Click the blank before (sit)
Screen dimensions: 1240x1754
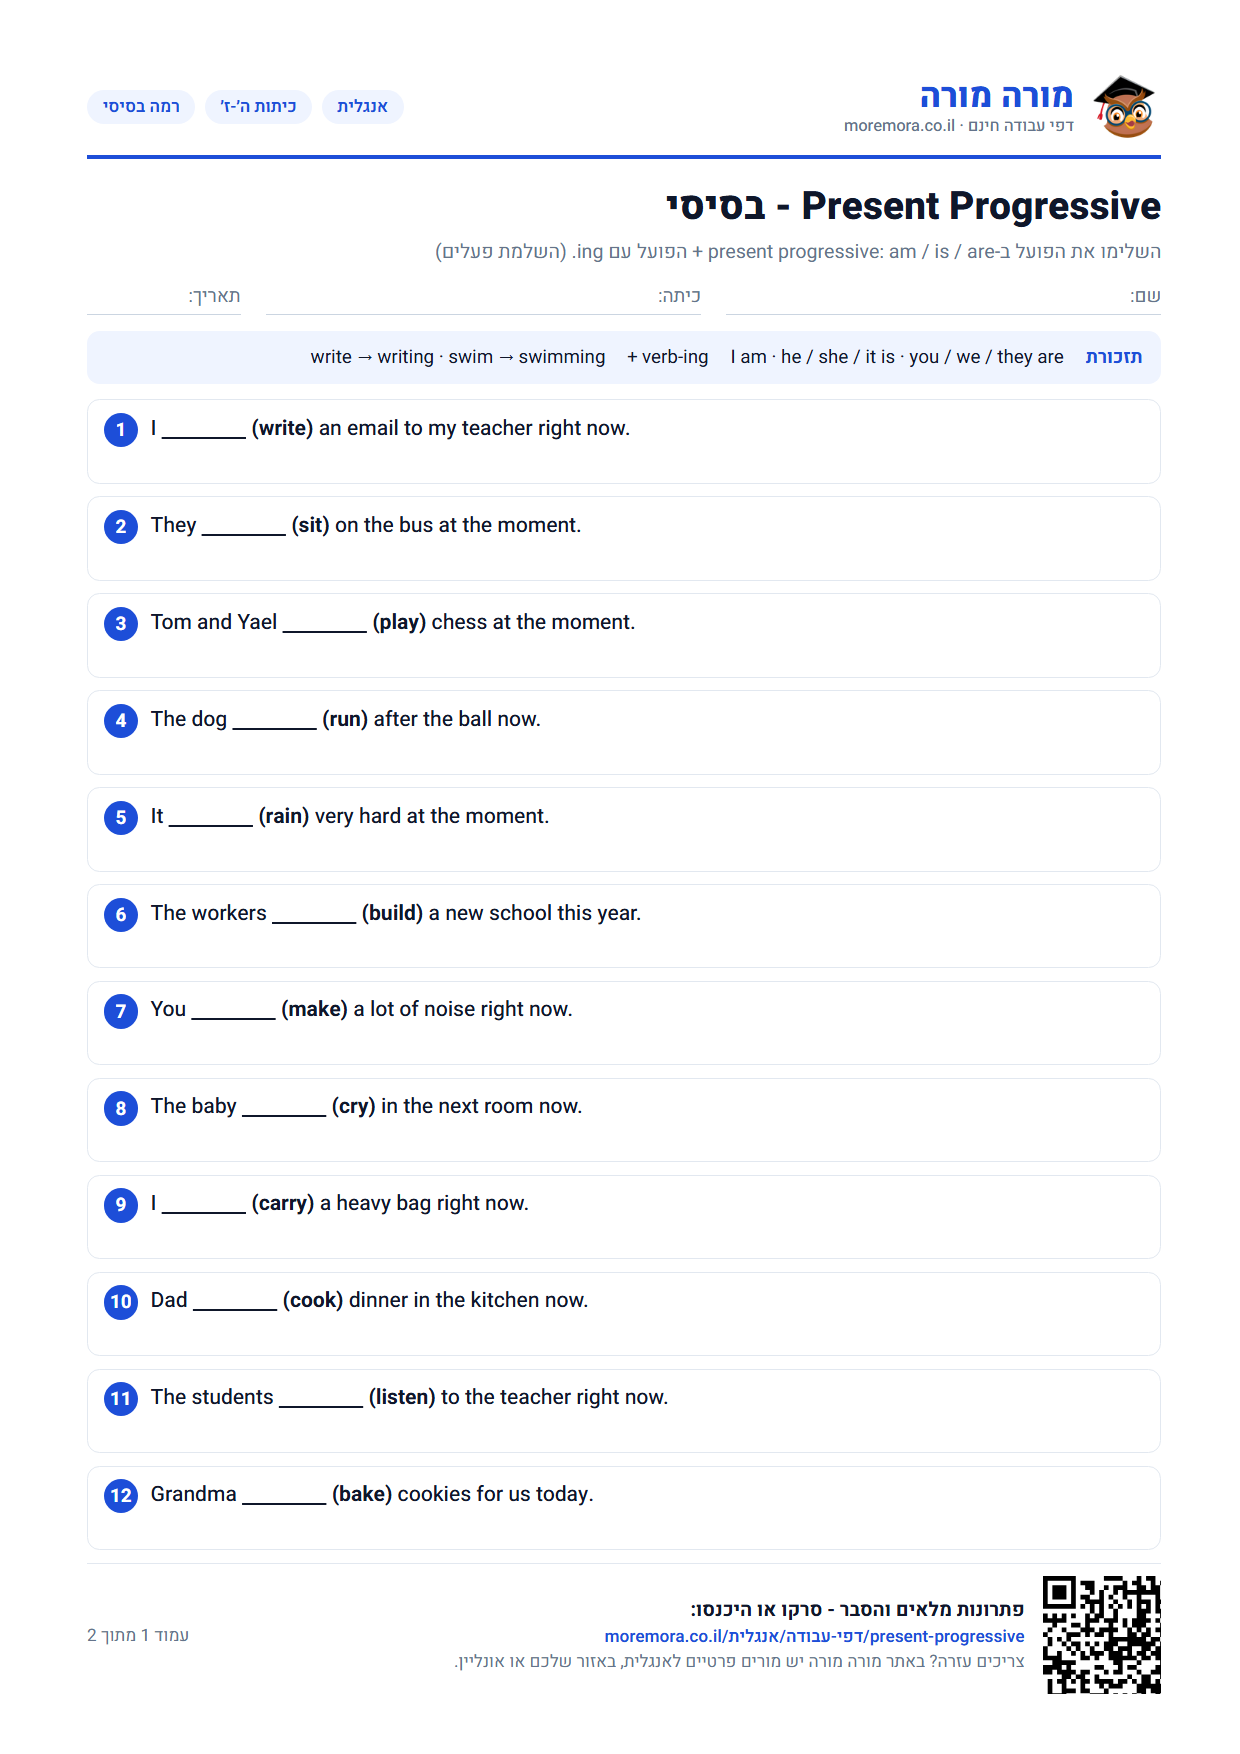[x=244, y=527]
